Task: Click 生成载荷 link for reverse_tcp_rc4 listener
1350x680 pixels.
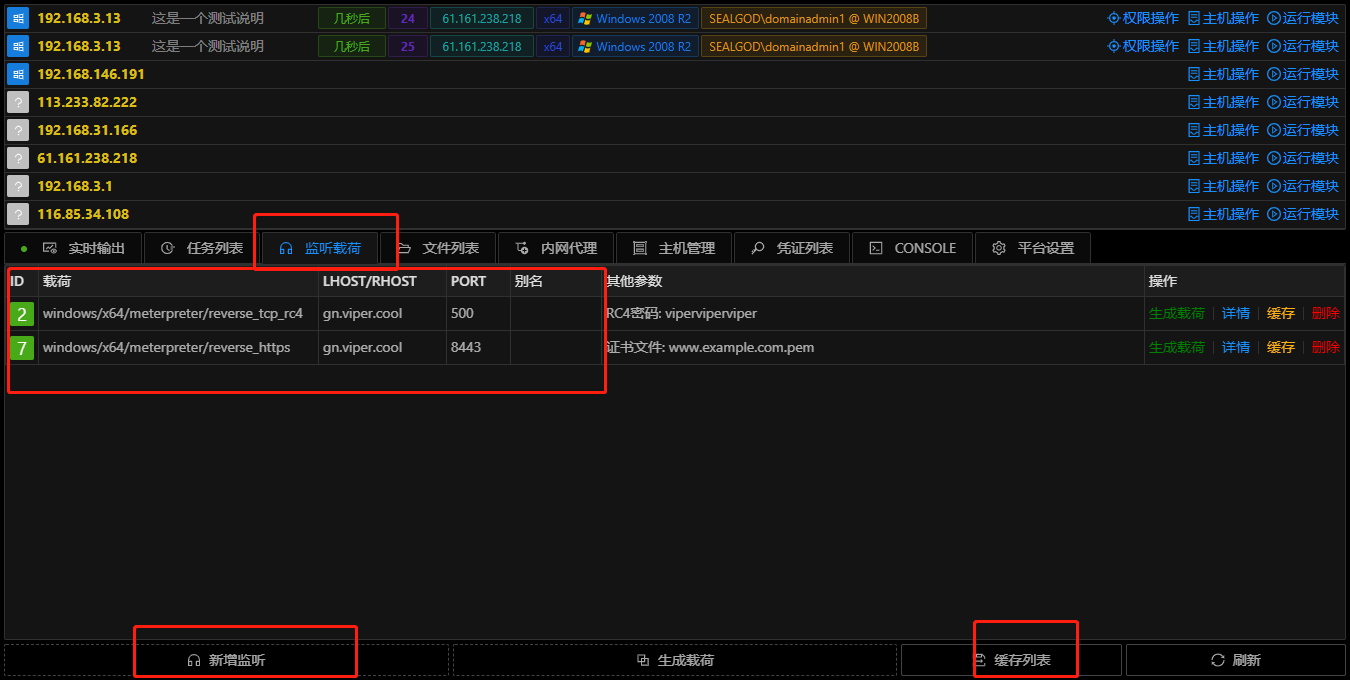Action: (x=1176, y=313)
